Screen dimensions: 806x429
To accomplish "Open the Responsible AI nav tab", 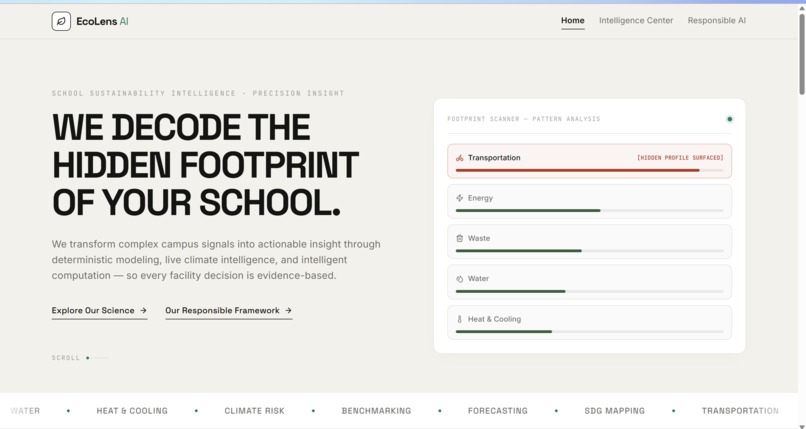I will (717, 21).
